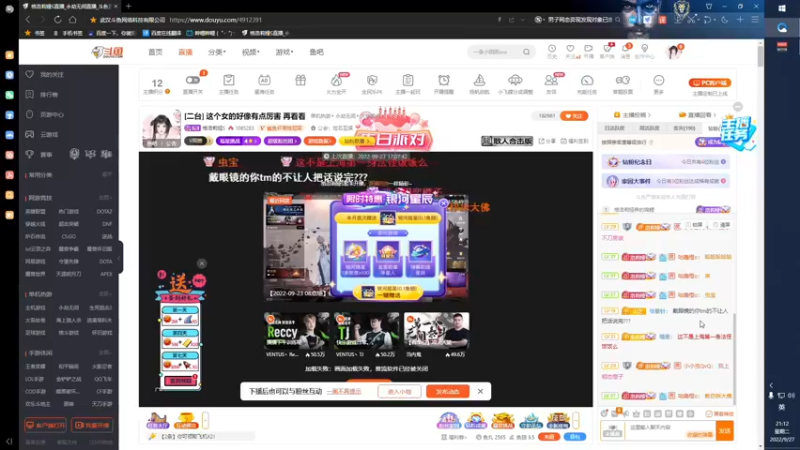800x450 pixels.
Task: Click 我要开播 button at sidebar bottom
Action: coord(92,425)
